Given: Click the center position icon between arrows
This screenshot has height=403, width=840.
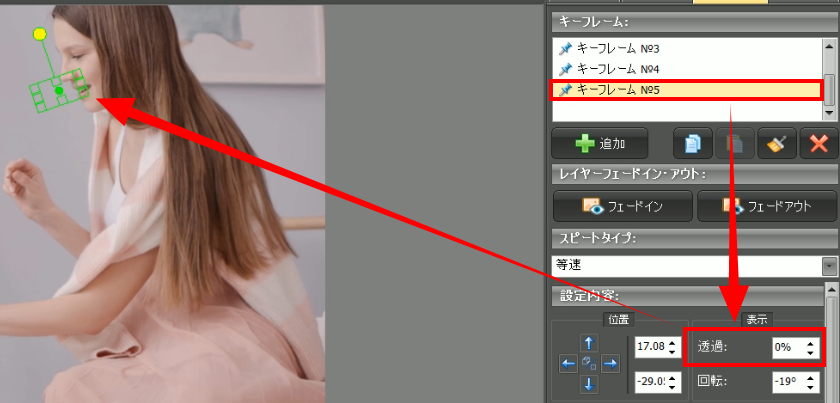Looking at the screenshot, I should pos(588,364).
